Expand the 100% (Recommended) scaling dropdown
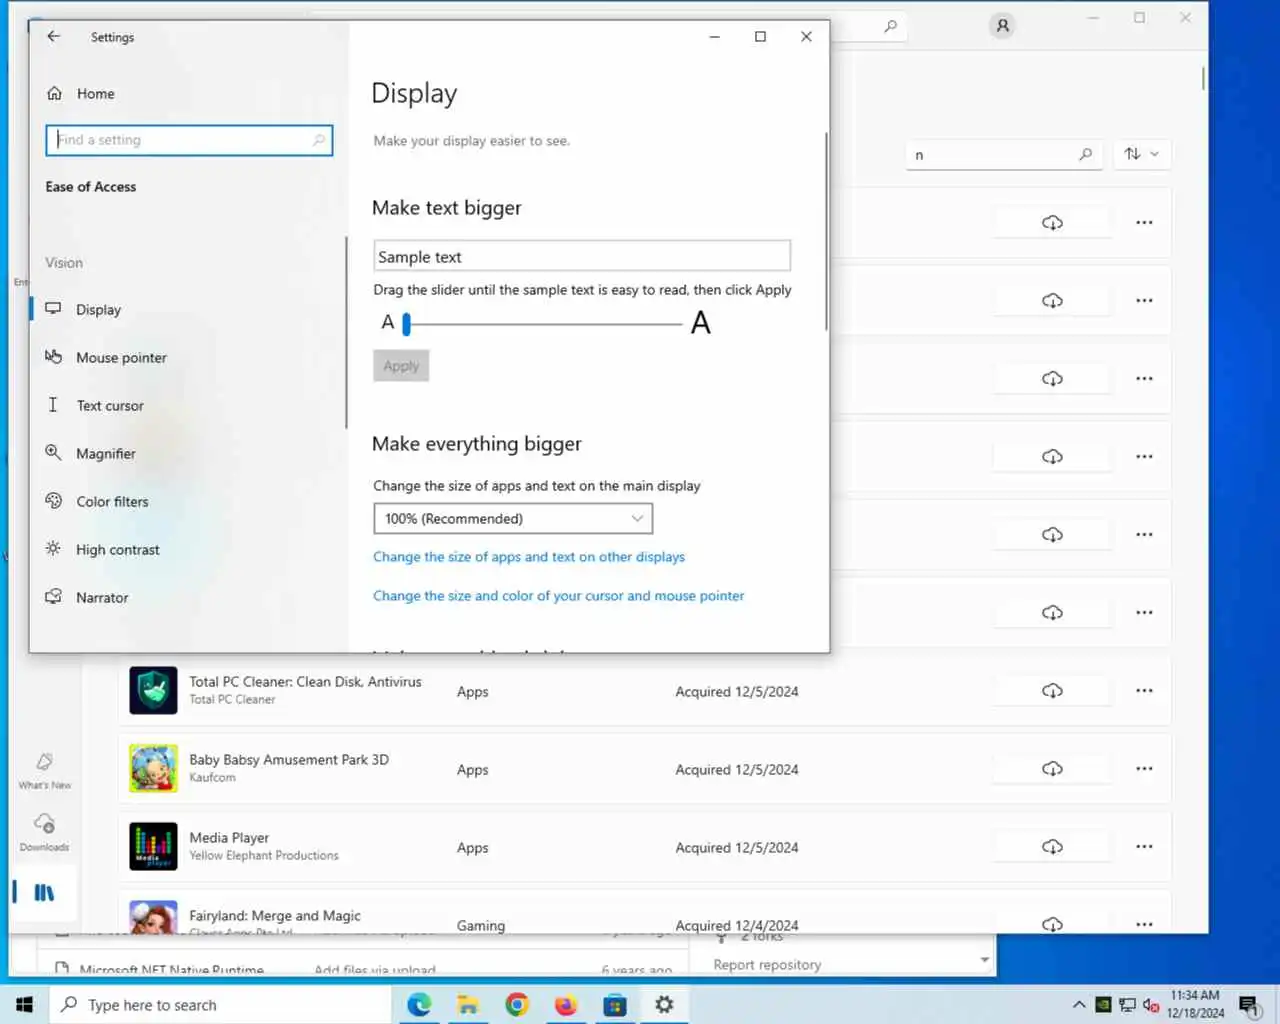The image size is (1280, 1024). point(513,518)
